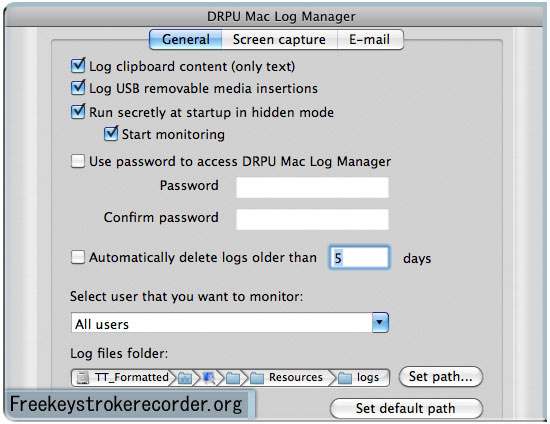Click the Set path... button

tap(441, 377)
